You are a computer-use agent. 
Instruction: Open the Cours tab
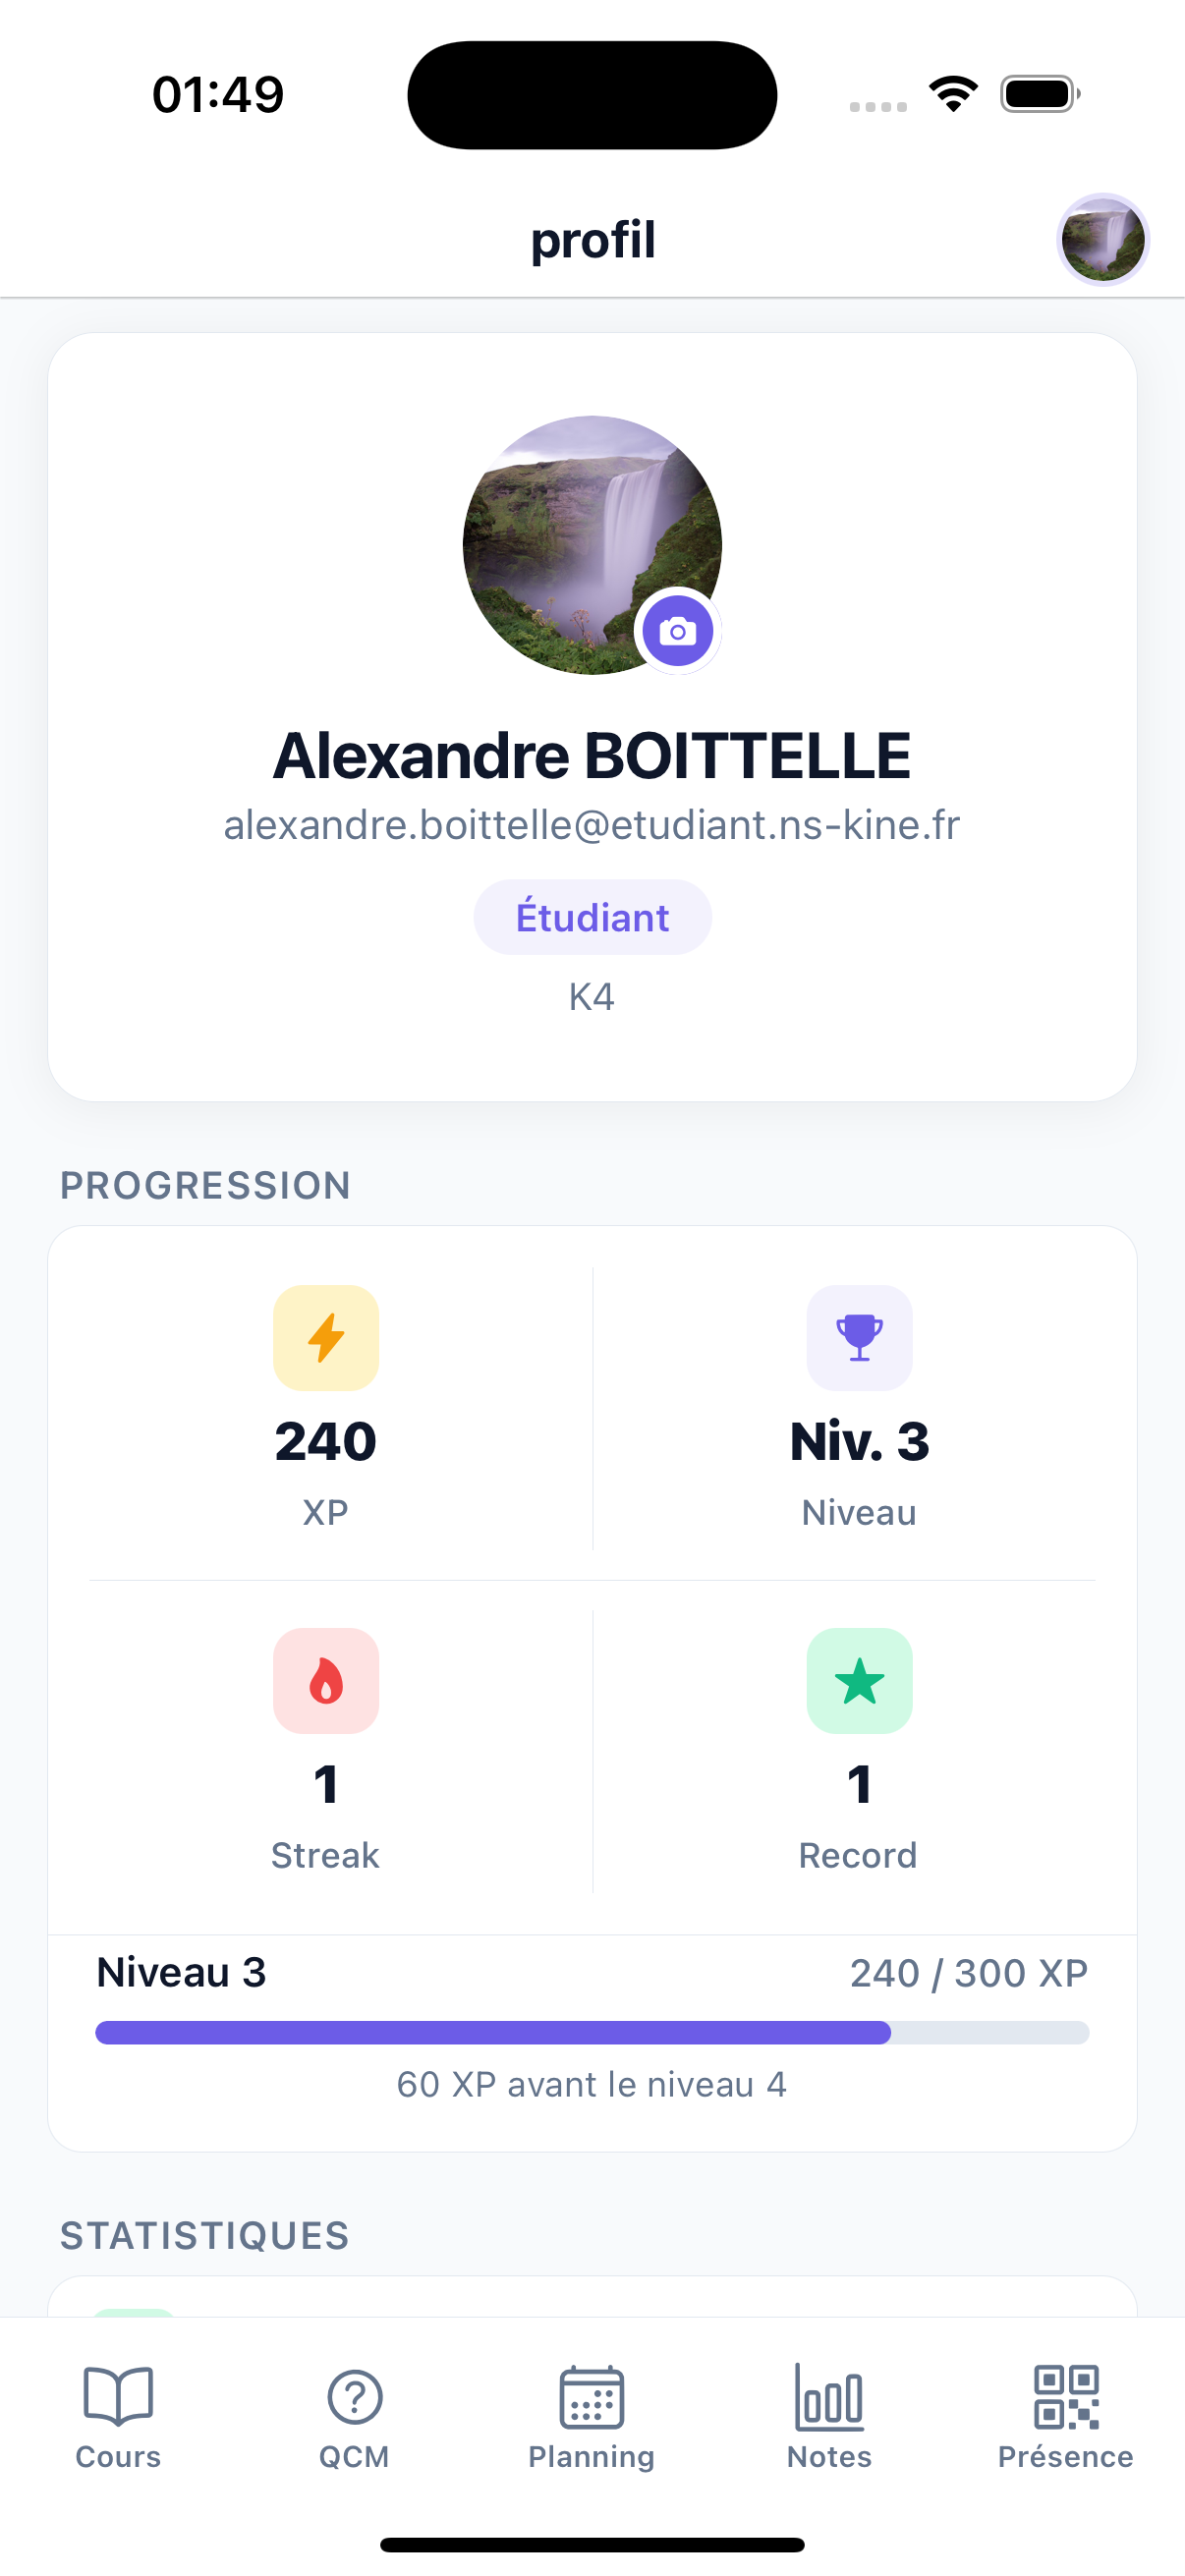pos(118,2416)
